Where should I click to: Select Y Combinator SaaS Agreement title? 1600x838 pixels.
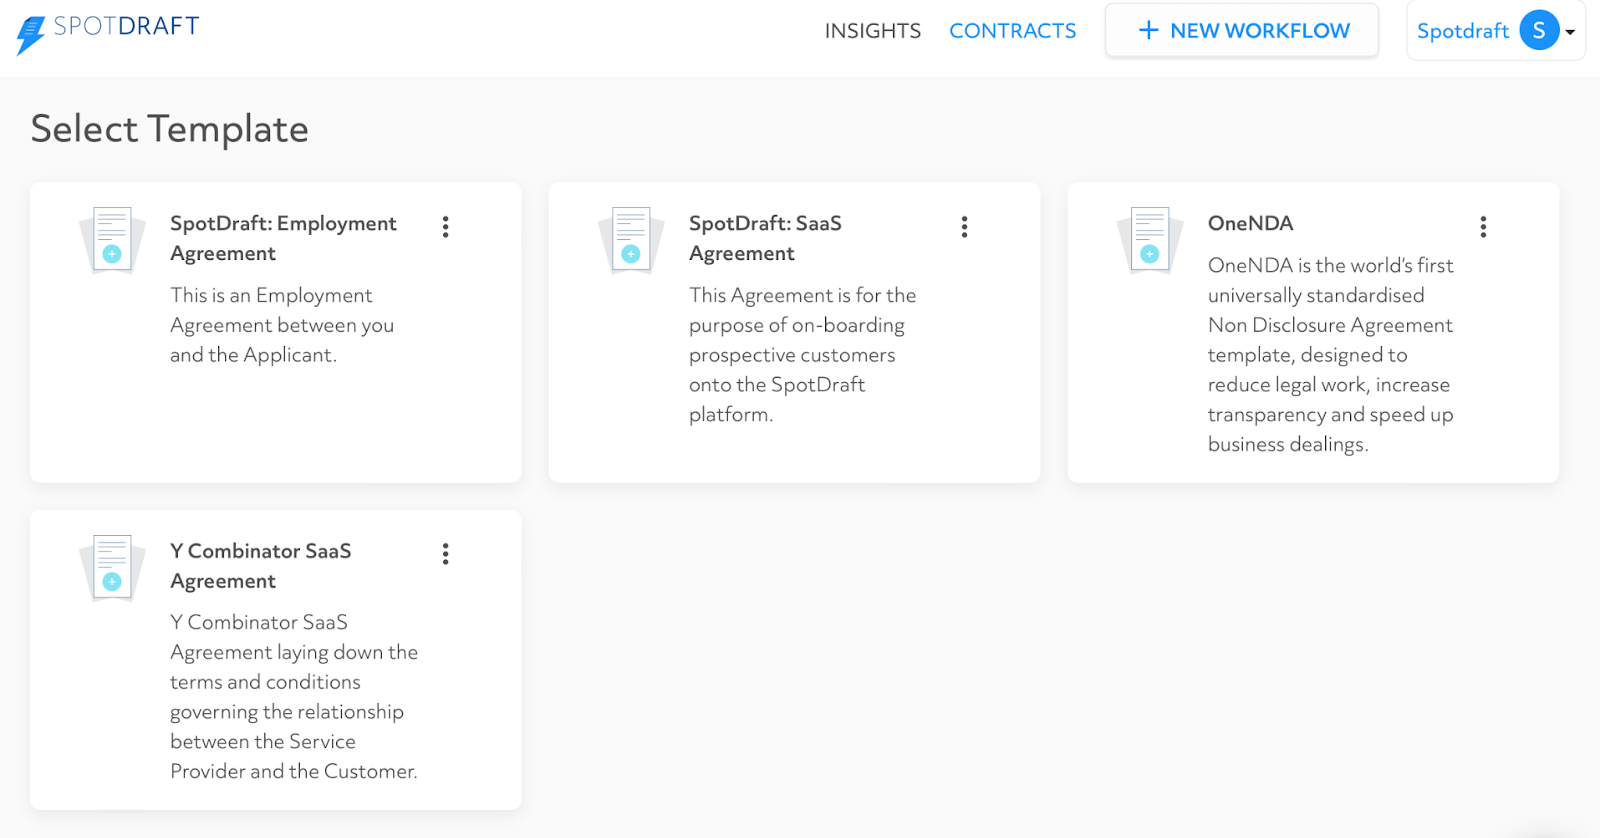[x=260, y=566]
